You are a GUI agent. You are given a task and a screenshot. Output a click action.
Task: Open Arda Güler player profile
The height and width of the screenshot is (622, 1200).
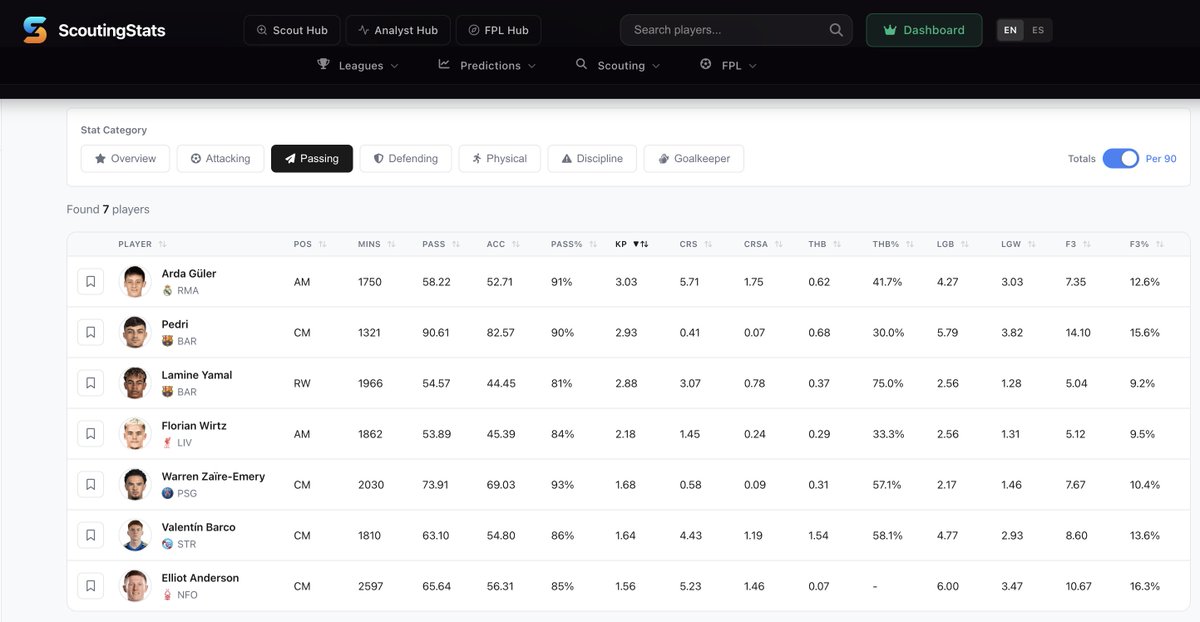(x=189, y=274)
